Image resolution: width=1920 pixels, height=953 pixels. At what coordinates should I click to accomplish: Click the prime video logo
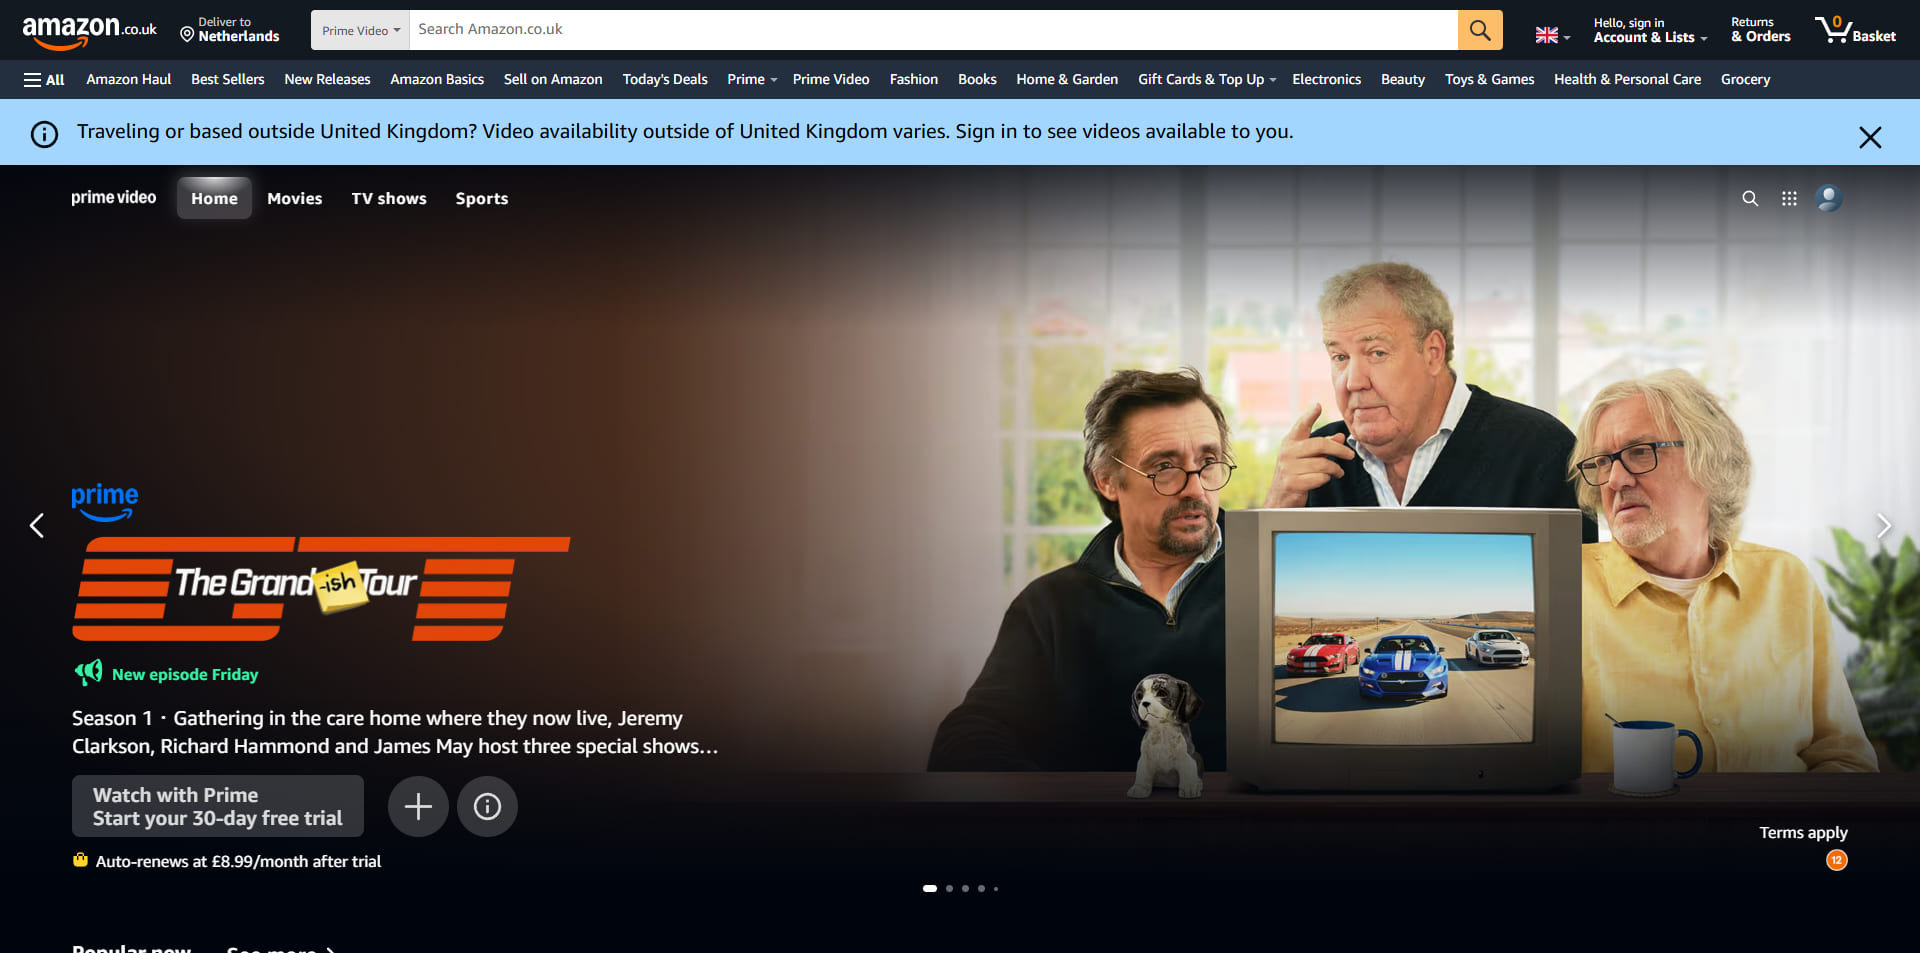[x=114, y=198]
